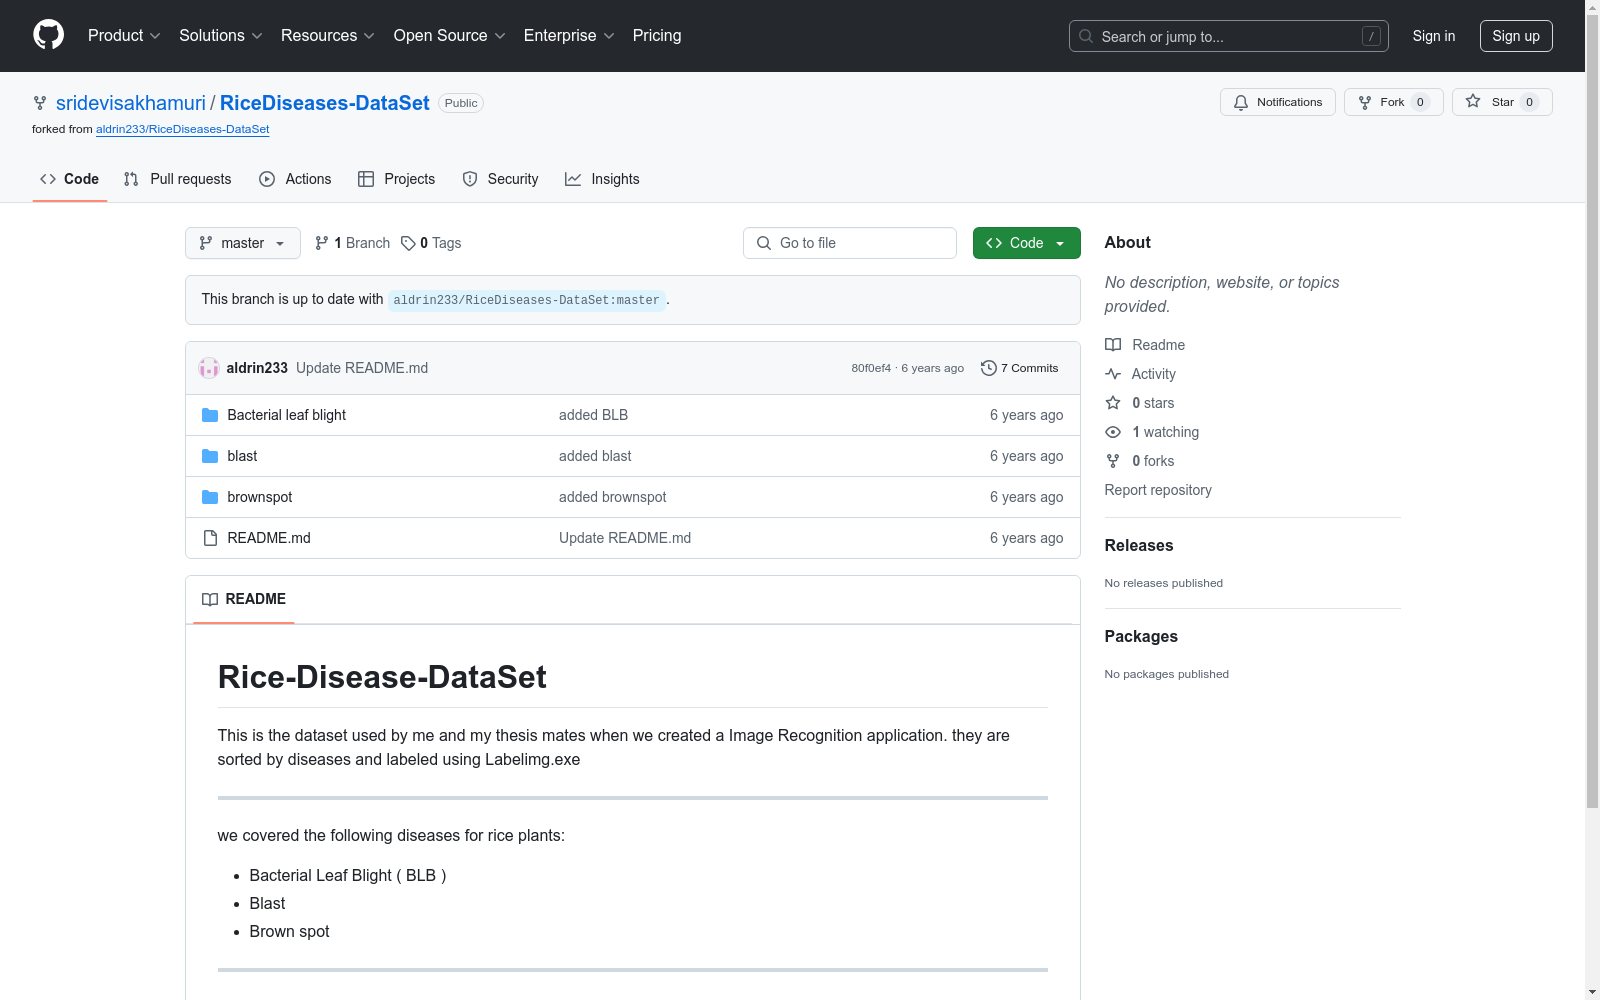The height and width of the screenshot is (1000, 1600).
Task: Open the README.md file link
Action: click(269, 538)
